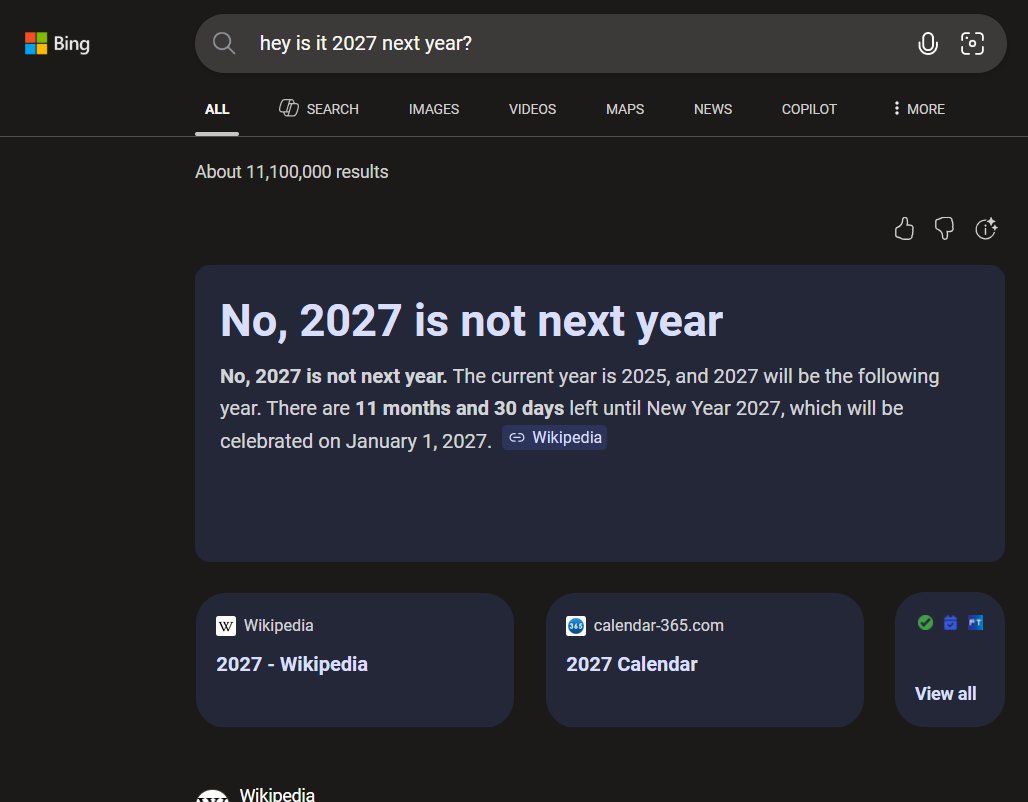Click the Wikipedia W favicon in card

(x=226, y=626)
